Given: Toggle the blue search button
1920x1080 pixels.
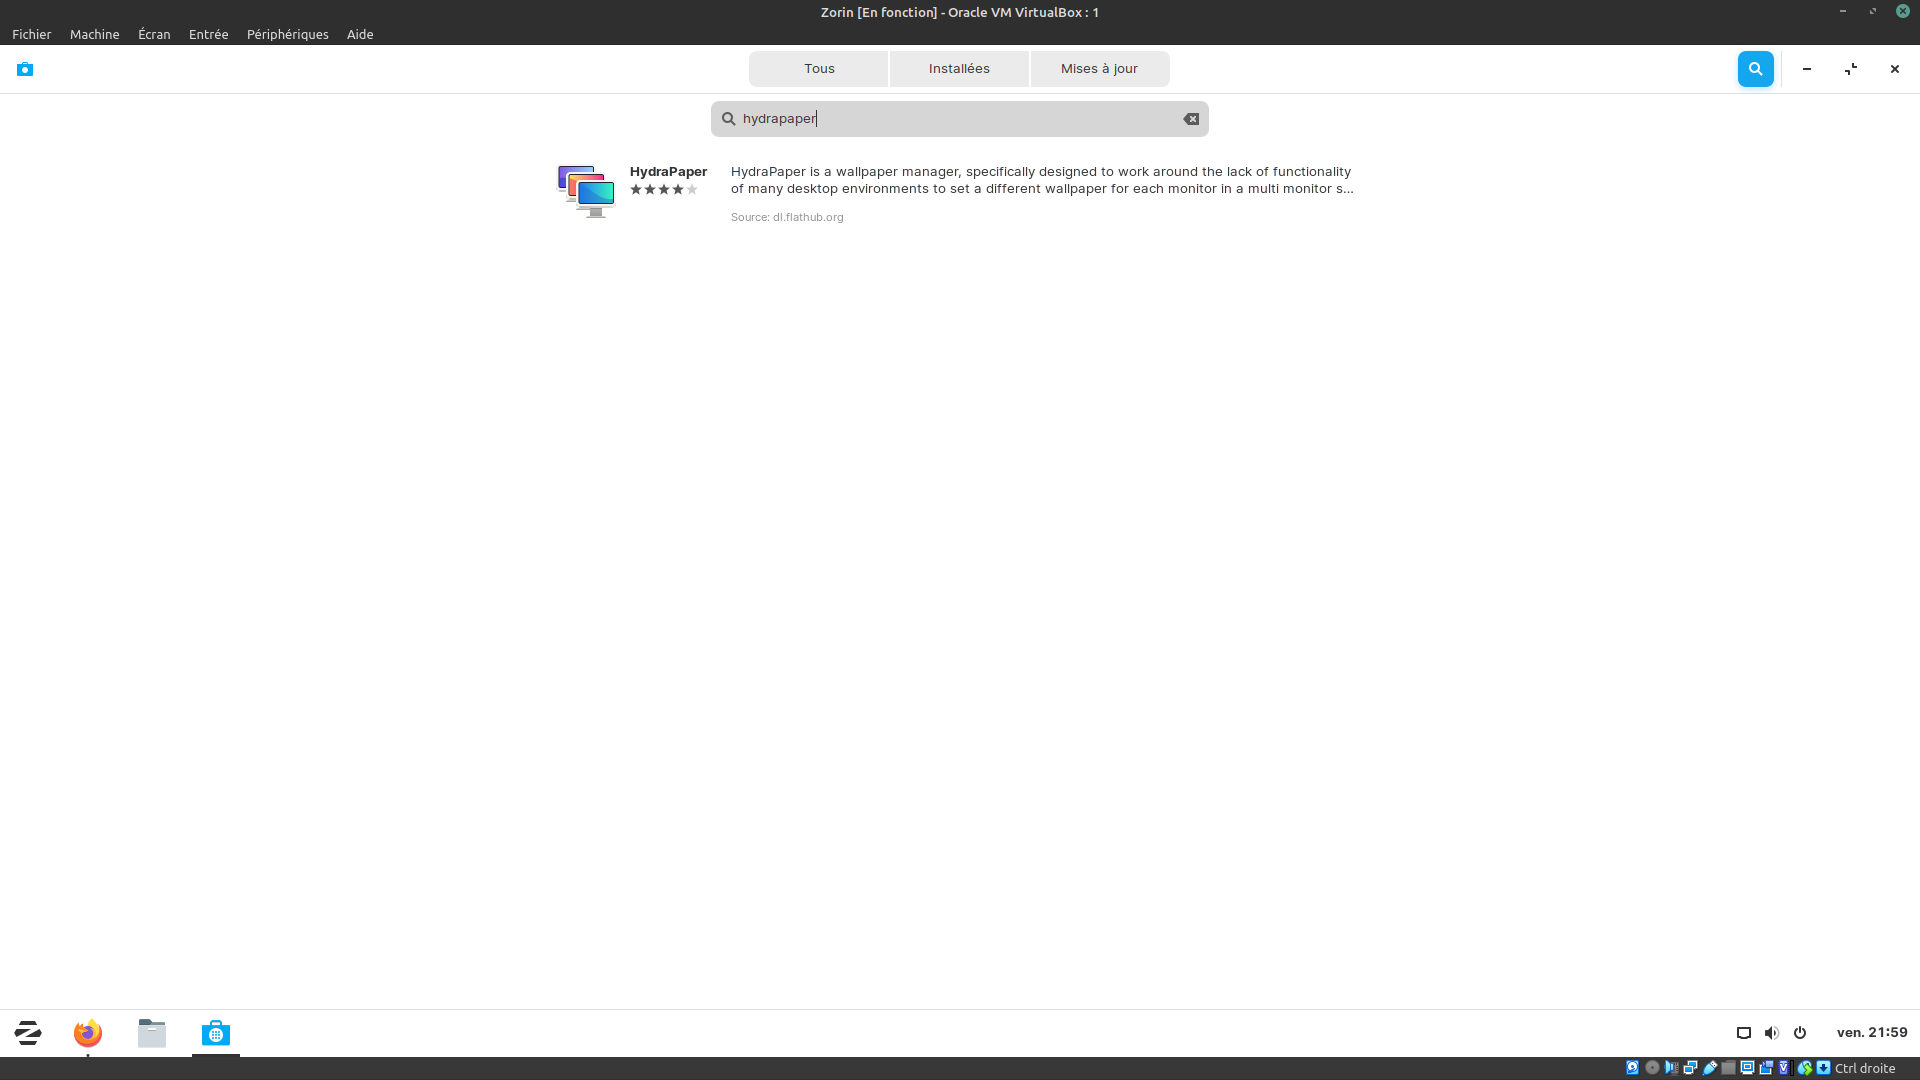Looking at the screenshot, I should pyautogui.click(x=1755, y=69).
